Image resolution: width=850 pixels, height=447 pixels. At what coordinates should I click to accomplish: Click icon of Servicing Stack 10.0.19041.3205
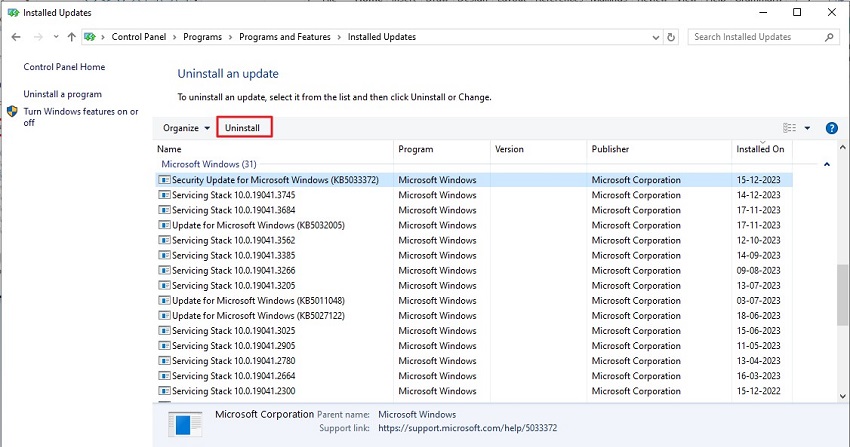pos(164,286)
